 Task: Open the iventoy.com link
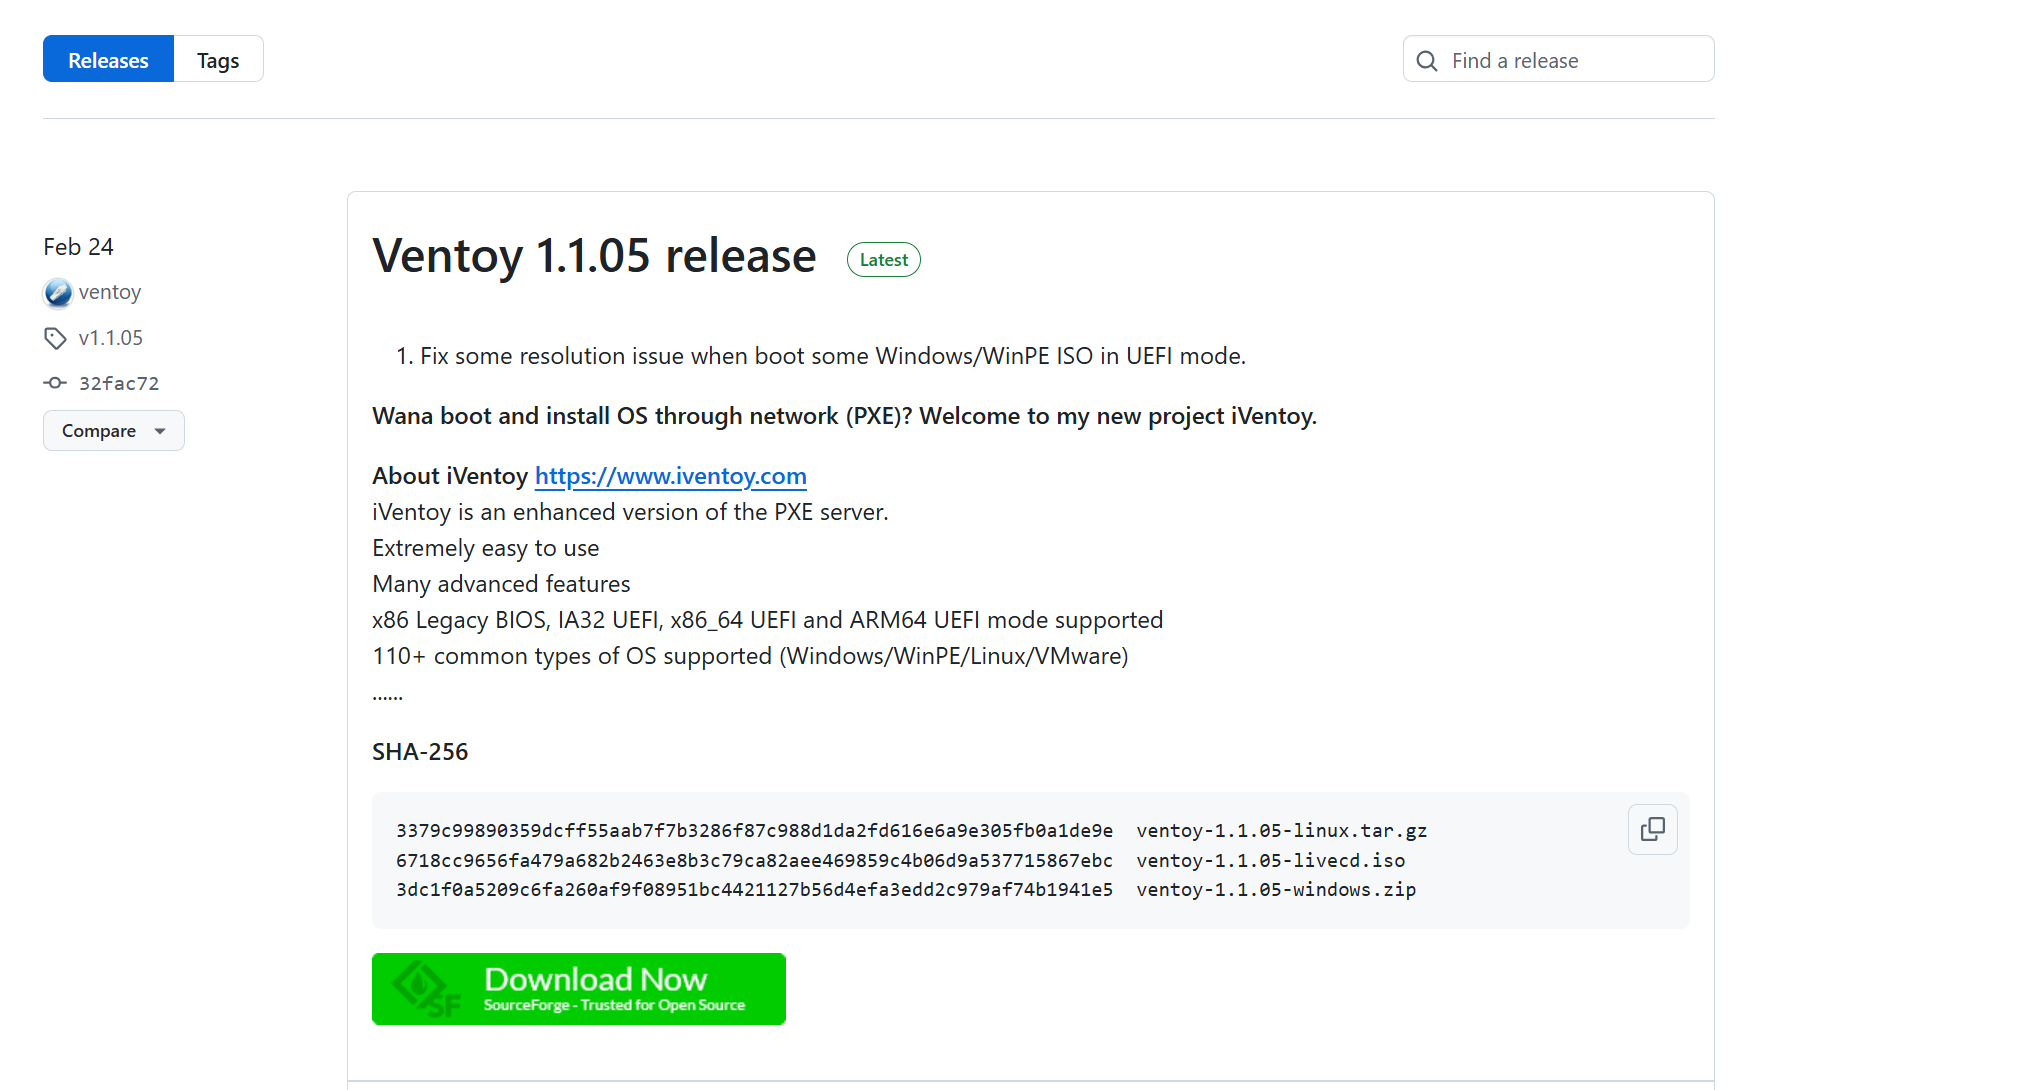[x=670, y=476]
